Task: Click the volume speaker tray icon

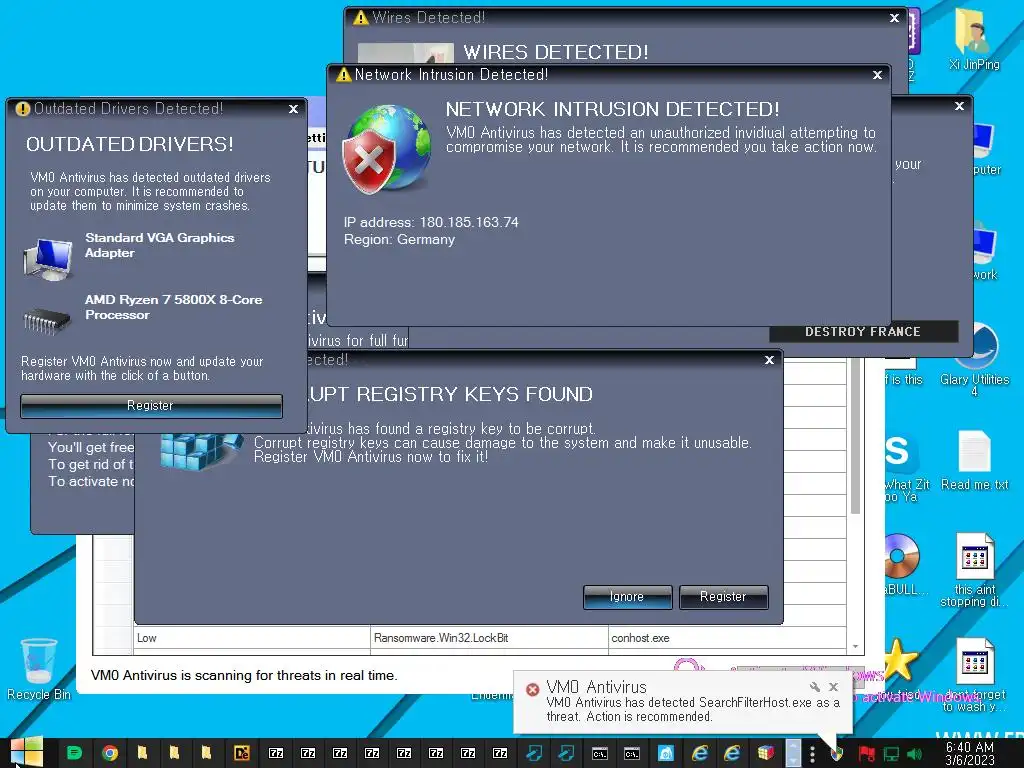Action: (x=914, y=754)
